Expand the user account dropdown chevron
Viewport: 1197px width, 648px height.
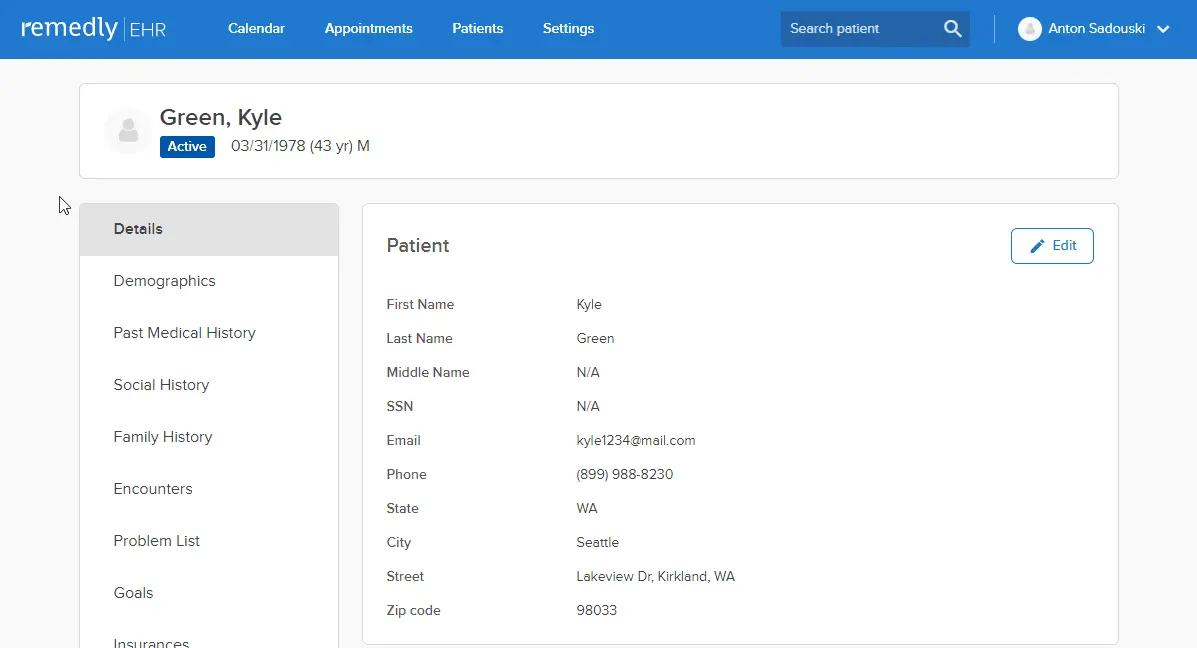(1163, 30)
